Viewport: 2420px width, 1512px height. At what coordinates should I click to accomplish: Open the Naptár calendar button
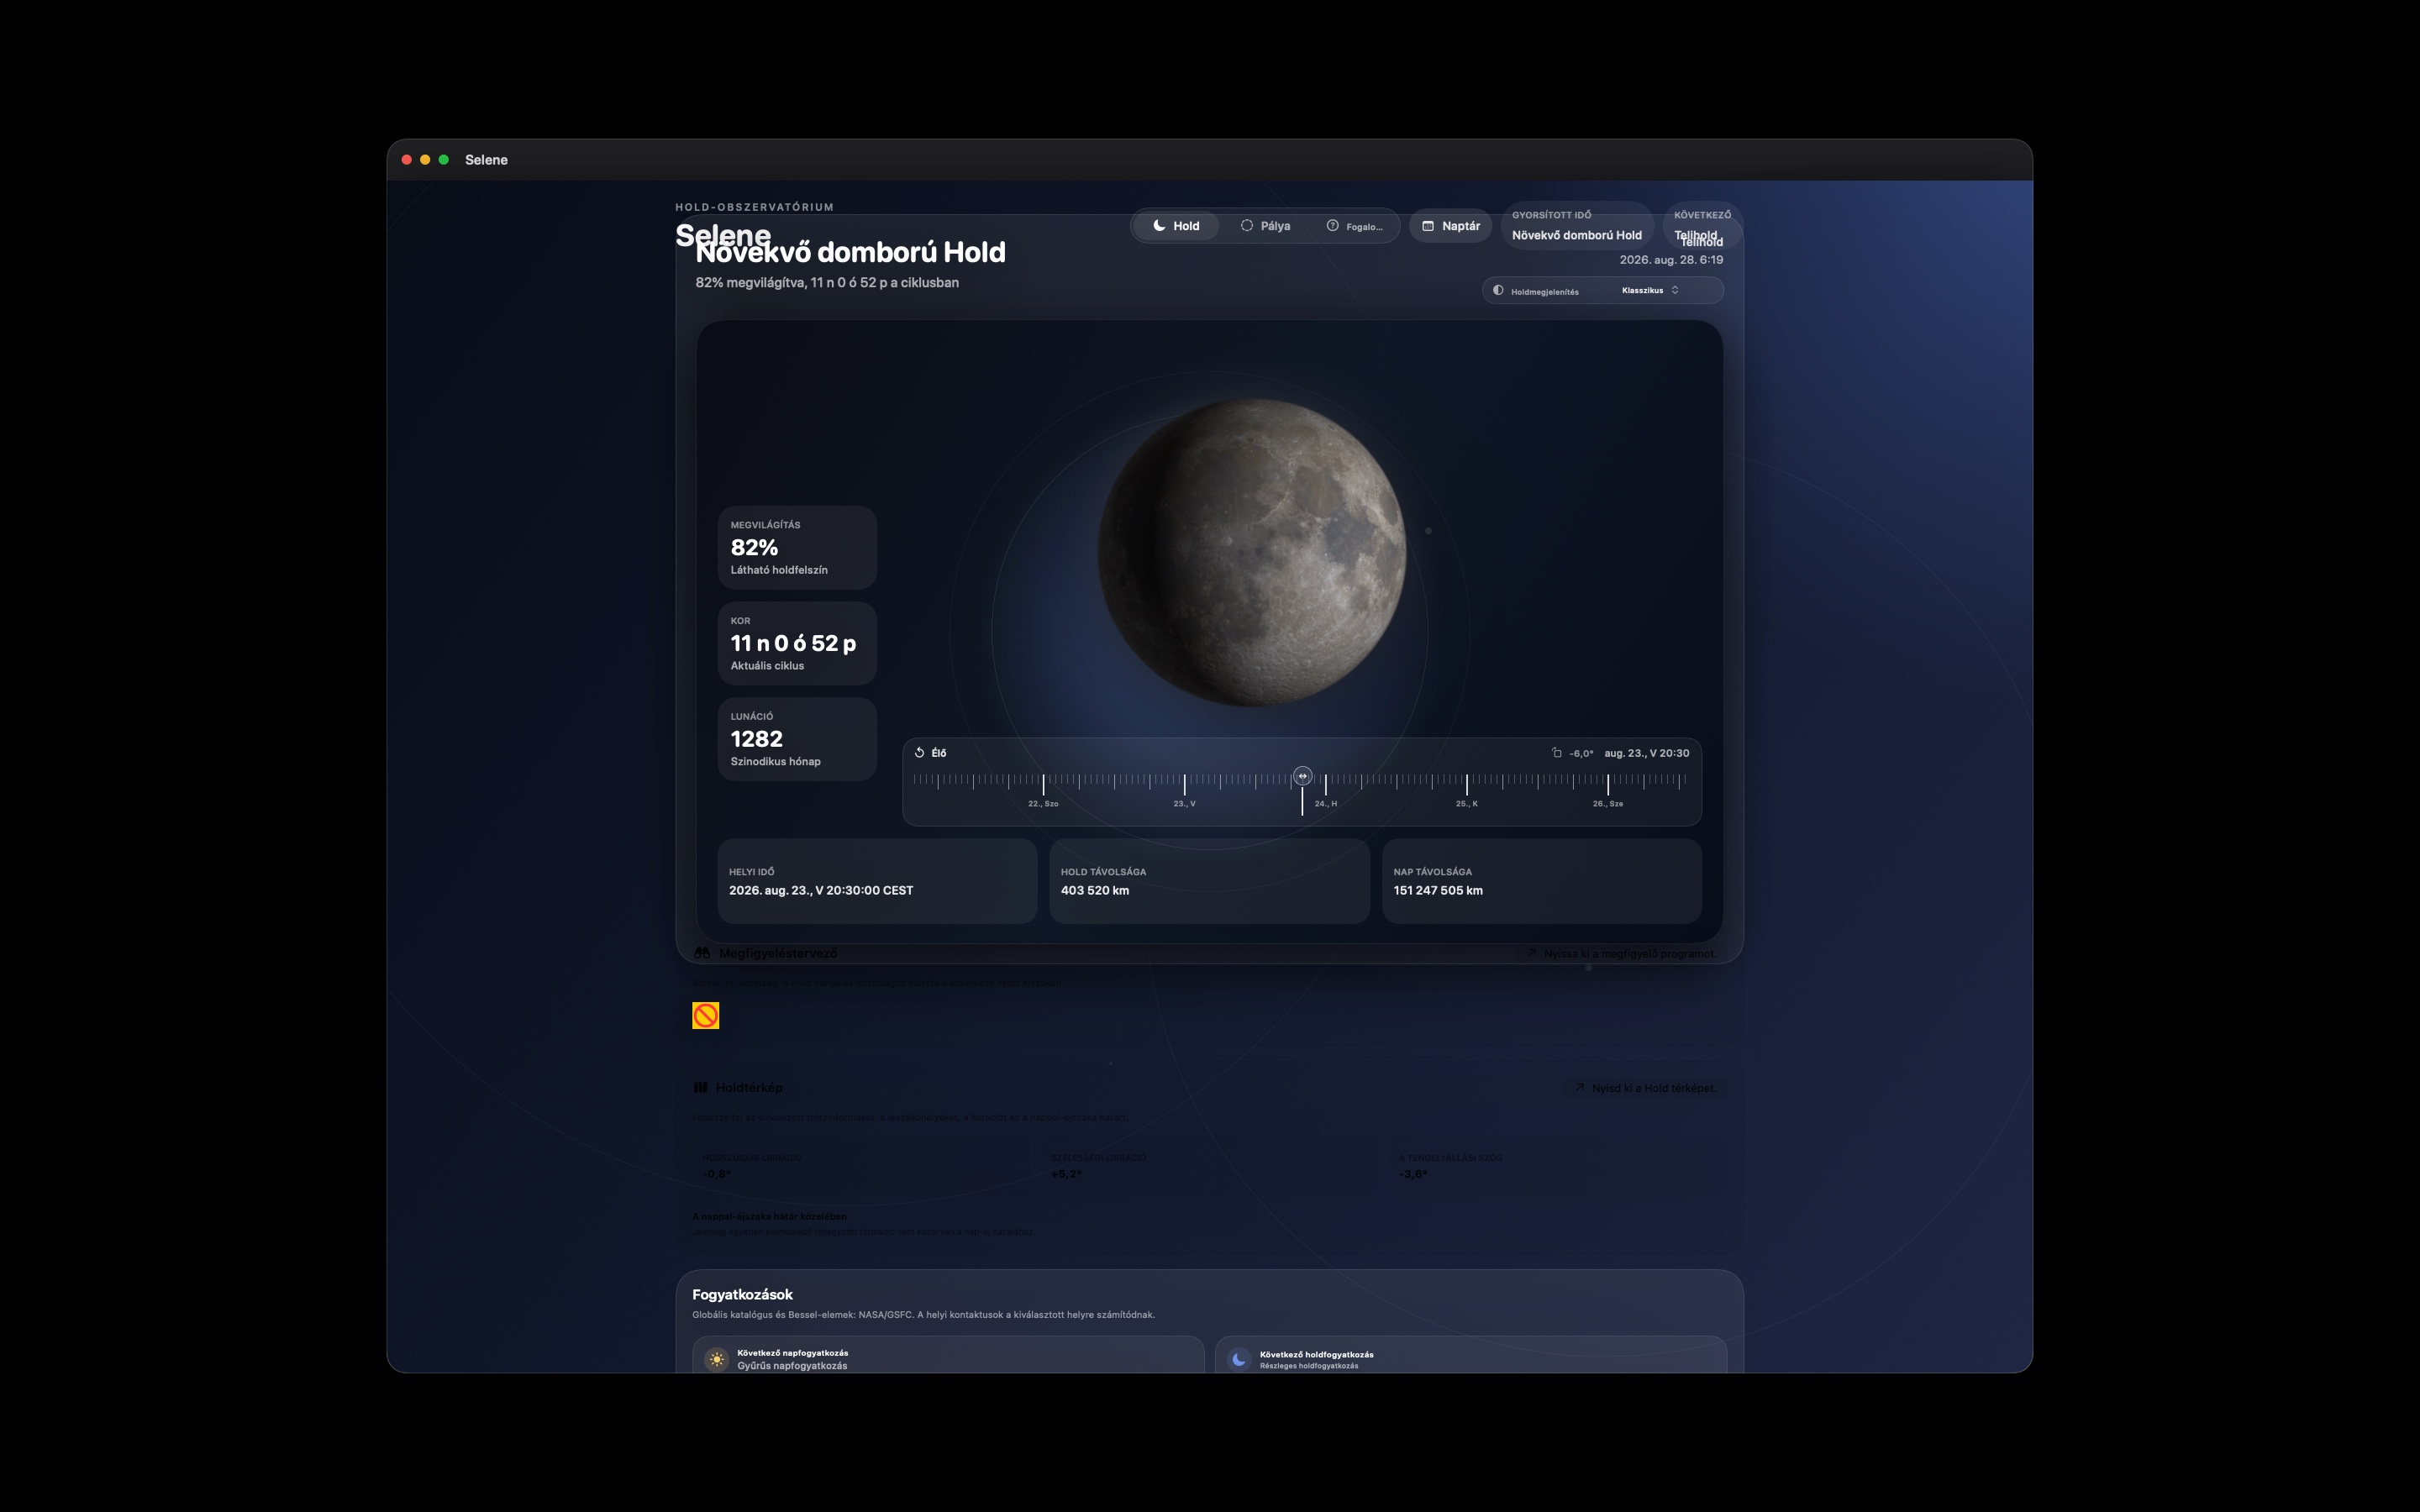pos(1451,226)
